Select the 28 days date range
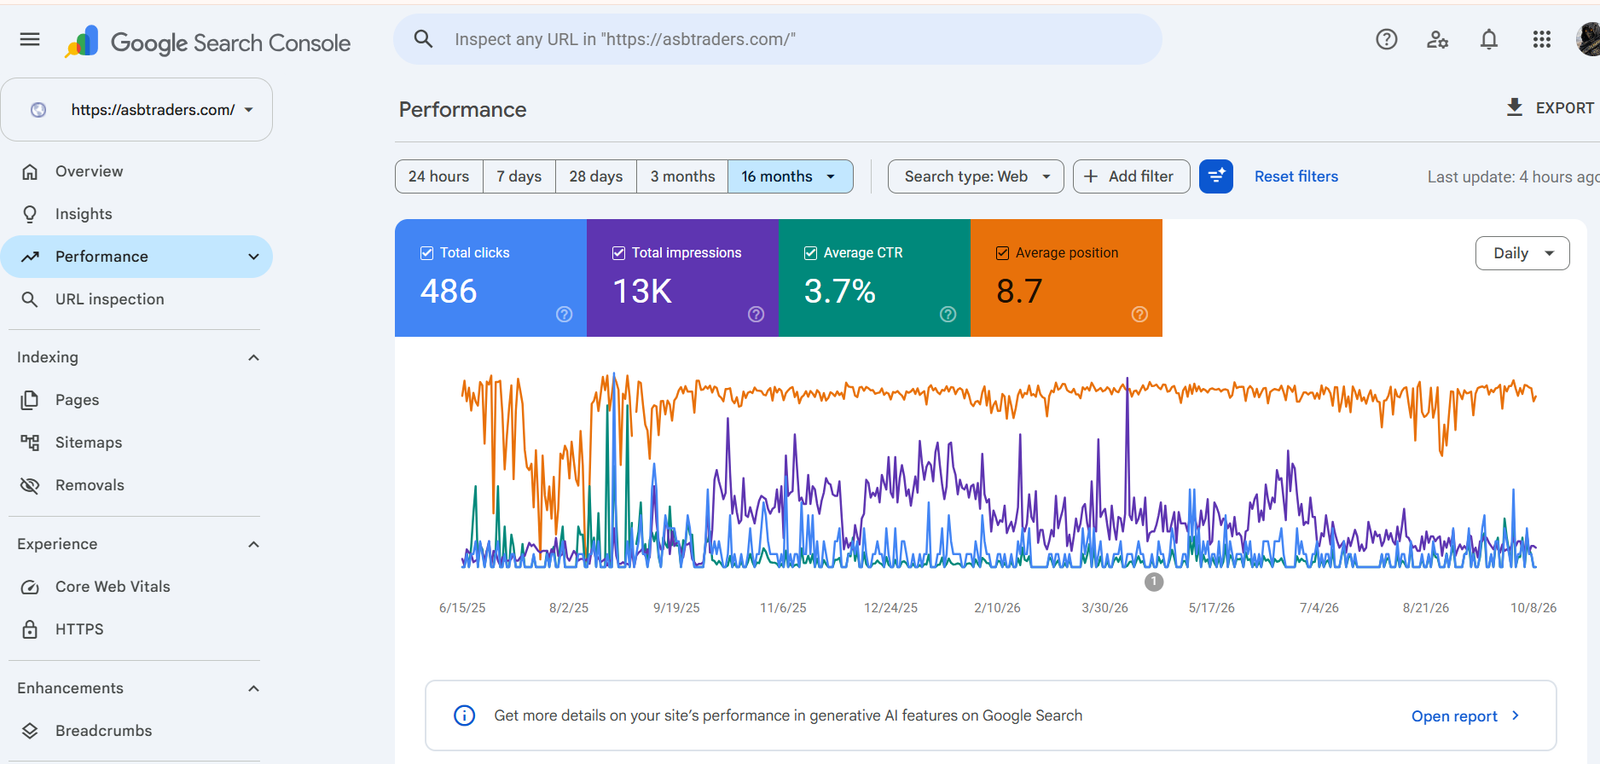Screen dimensions: 1600x764 (596, 176)
